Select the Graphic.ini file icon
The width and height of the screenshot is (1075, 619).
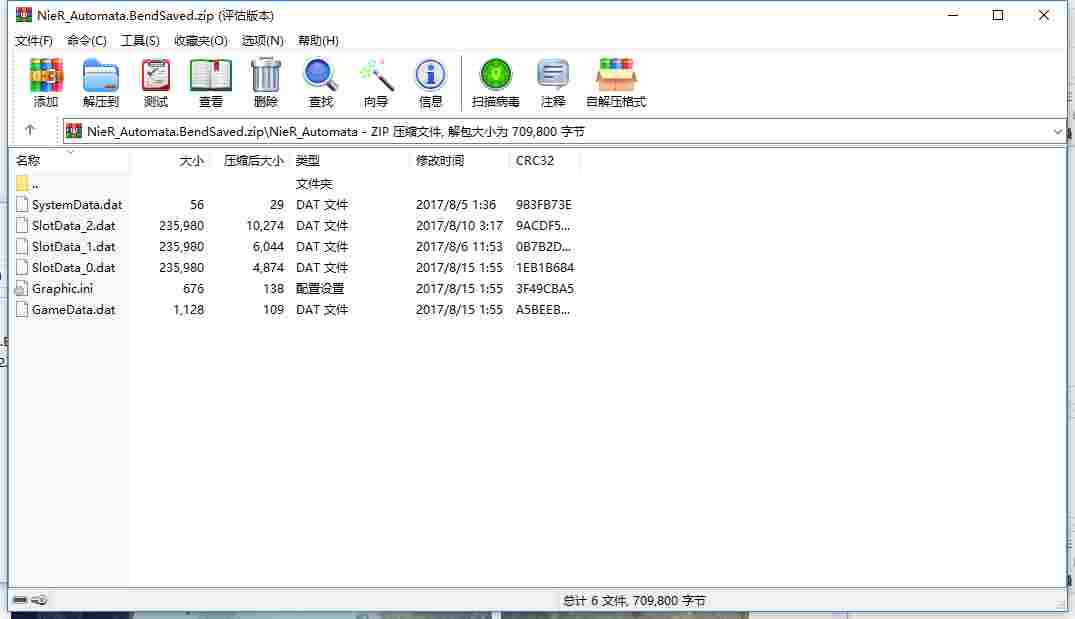tap(22, 289)
